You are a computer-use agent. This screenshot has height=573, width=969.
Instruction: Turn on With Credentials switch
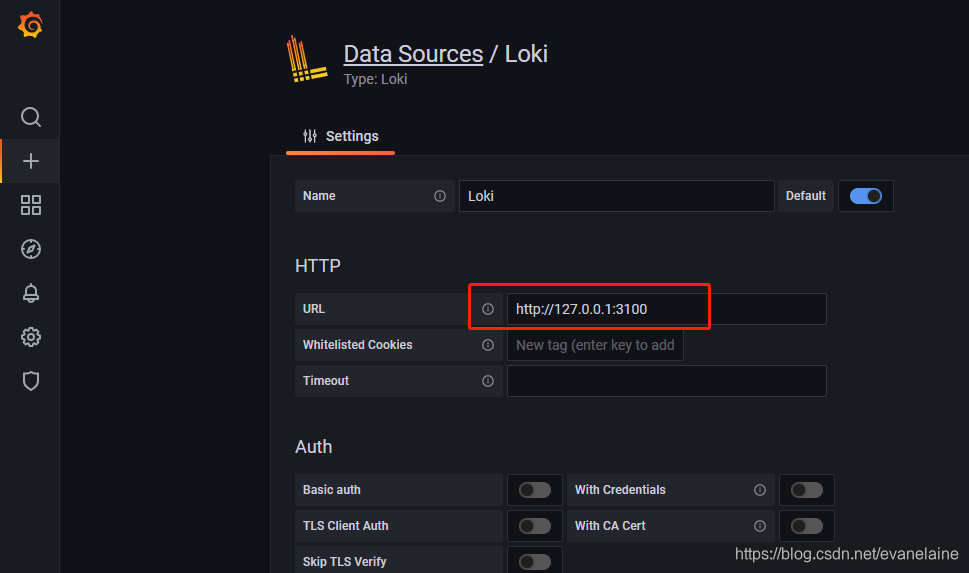pos(806,490)
